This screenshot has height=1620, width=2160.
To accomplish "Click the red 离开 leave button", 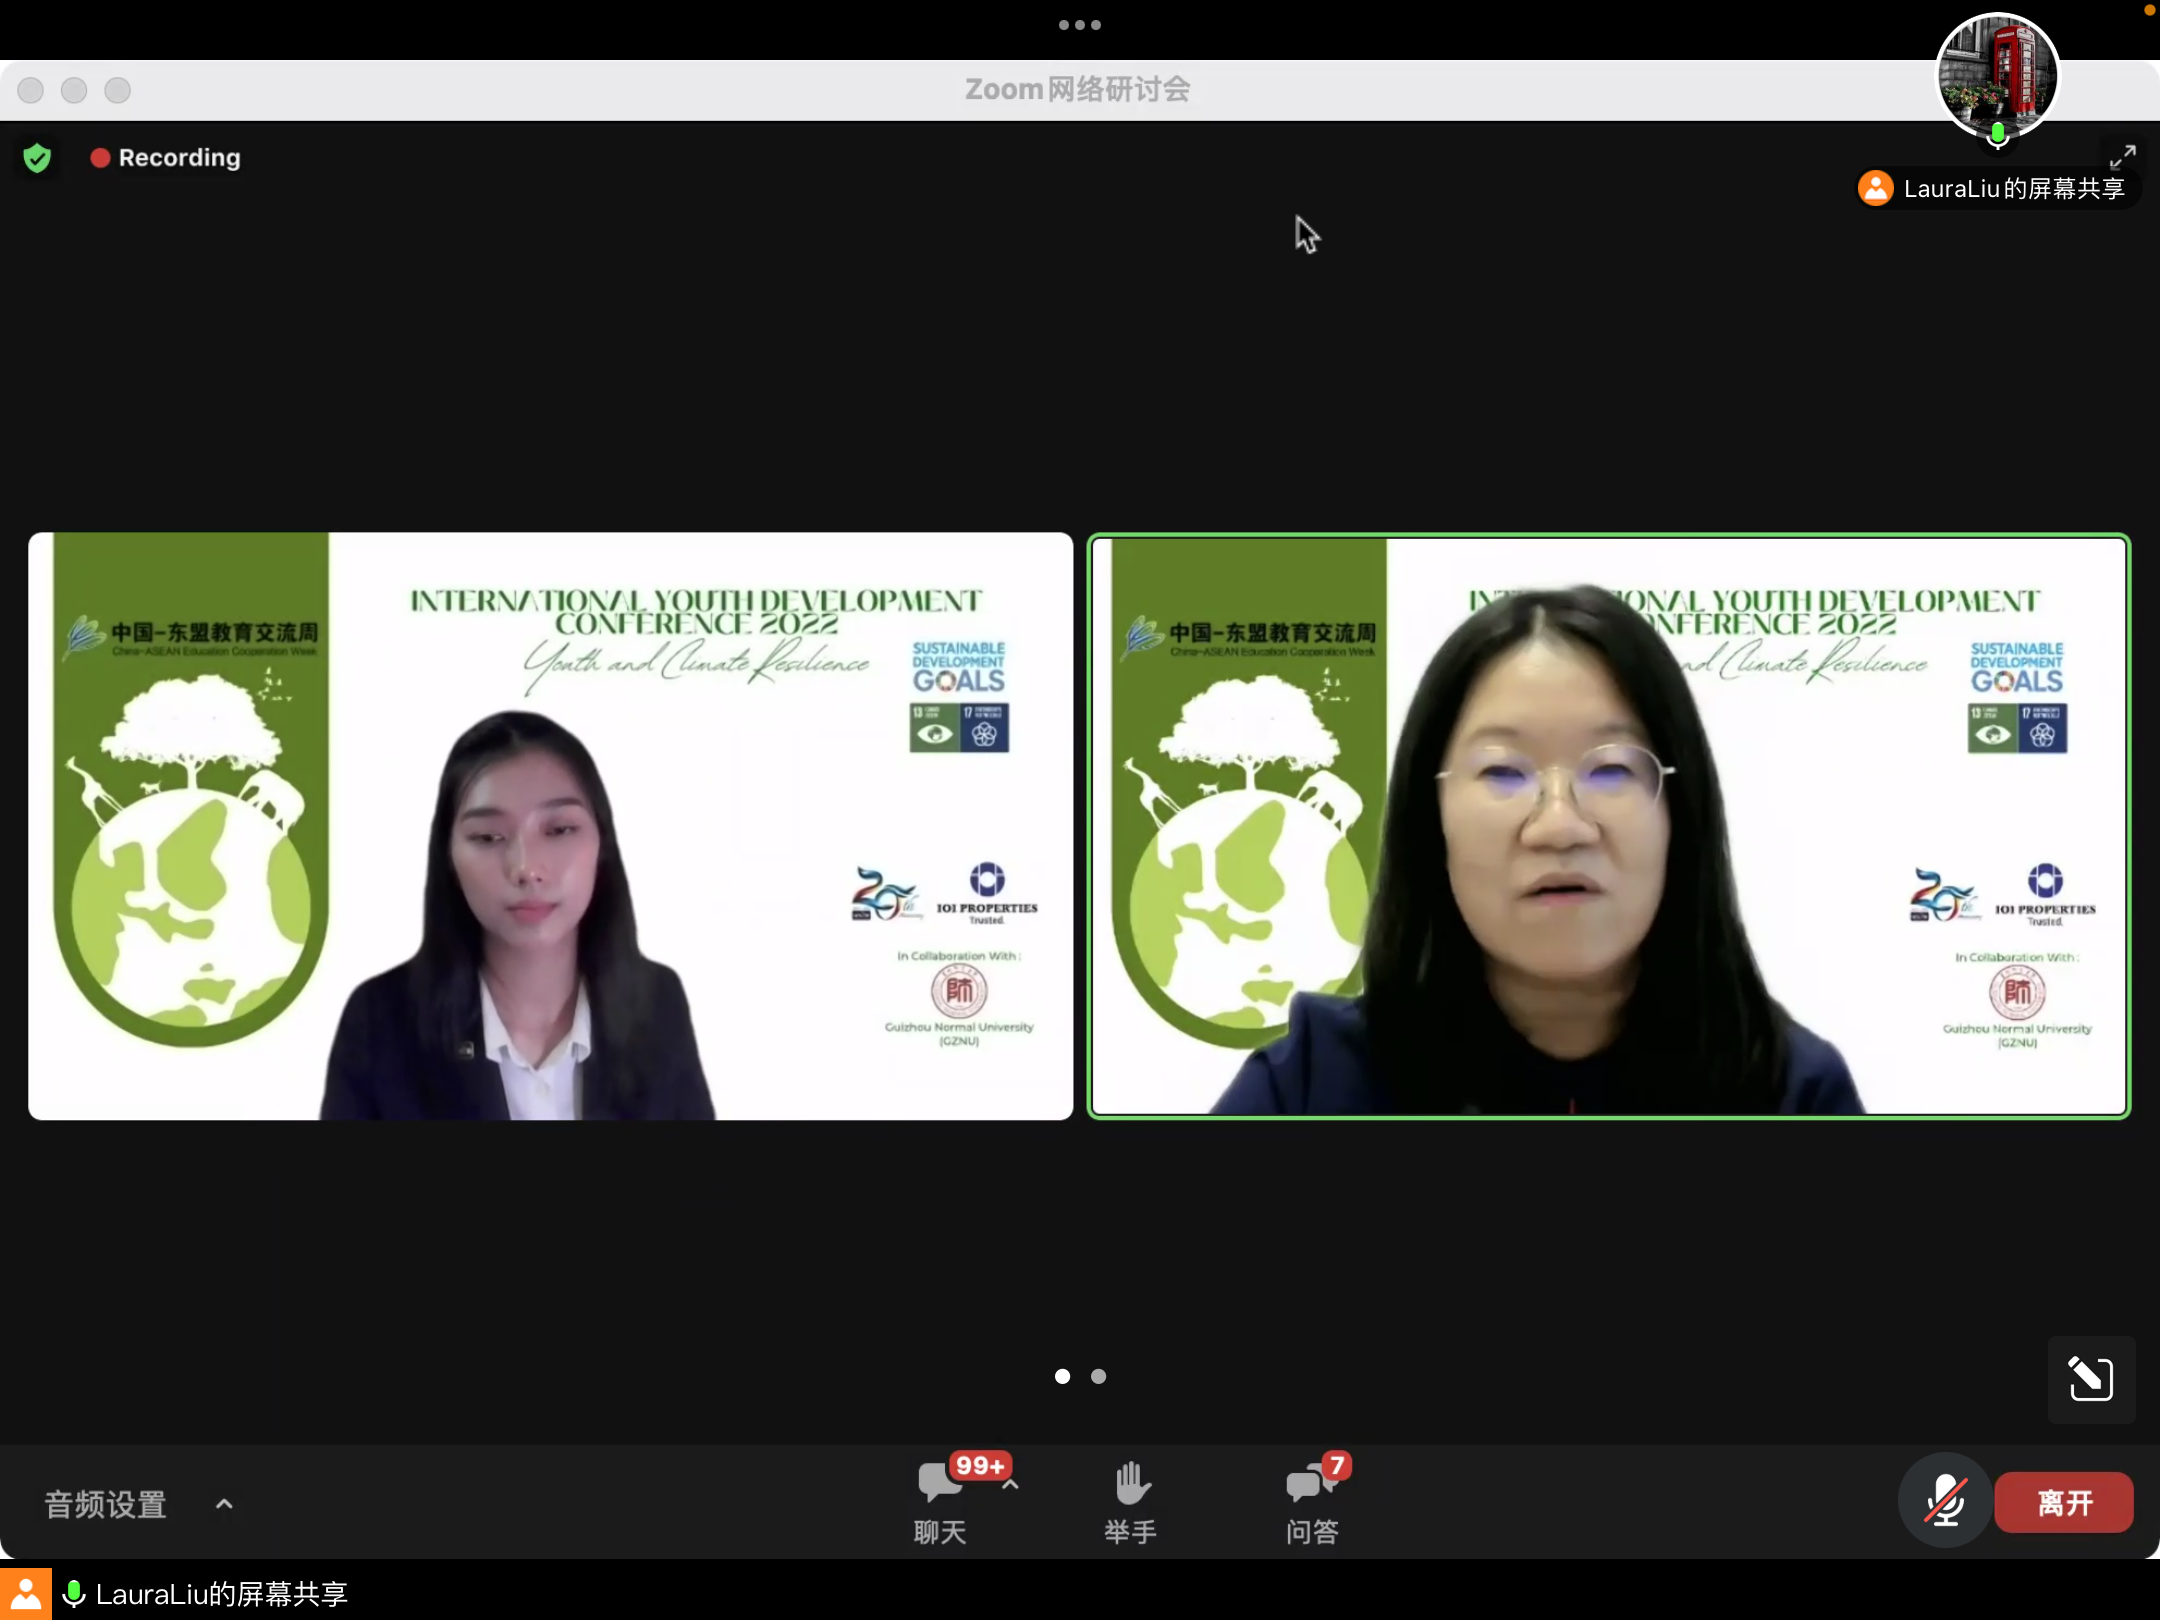I will pos(2063,1502).
